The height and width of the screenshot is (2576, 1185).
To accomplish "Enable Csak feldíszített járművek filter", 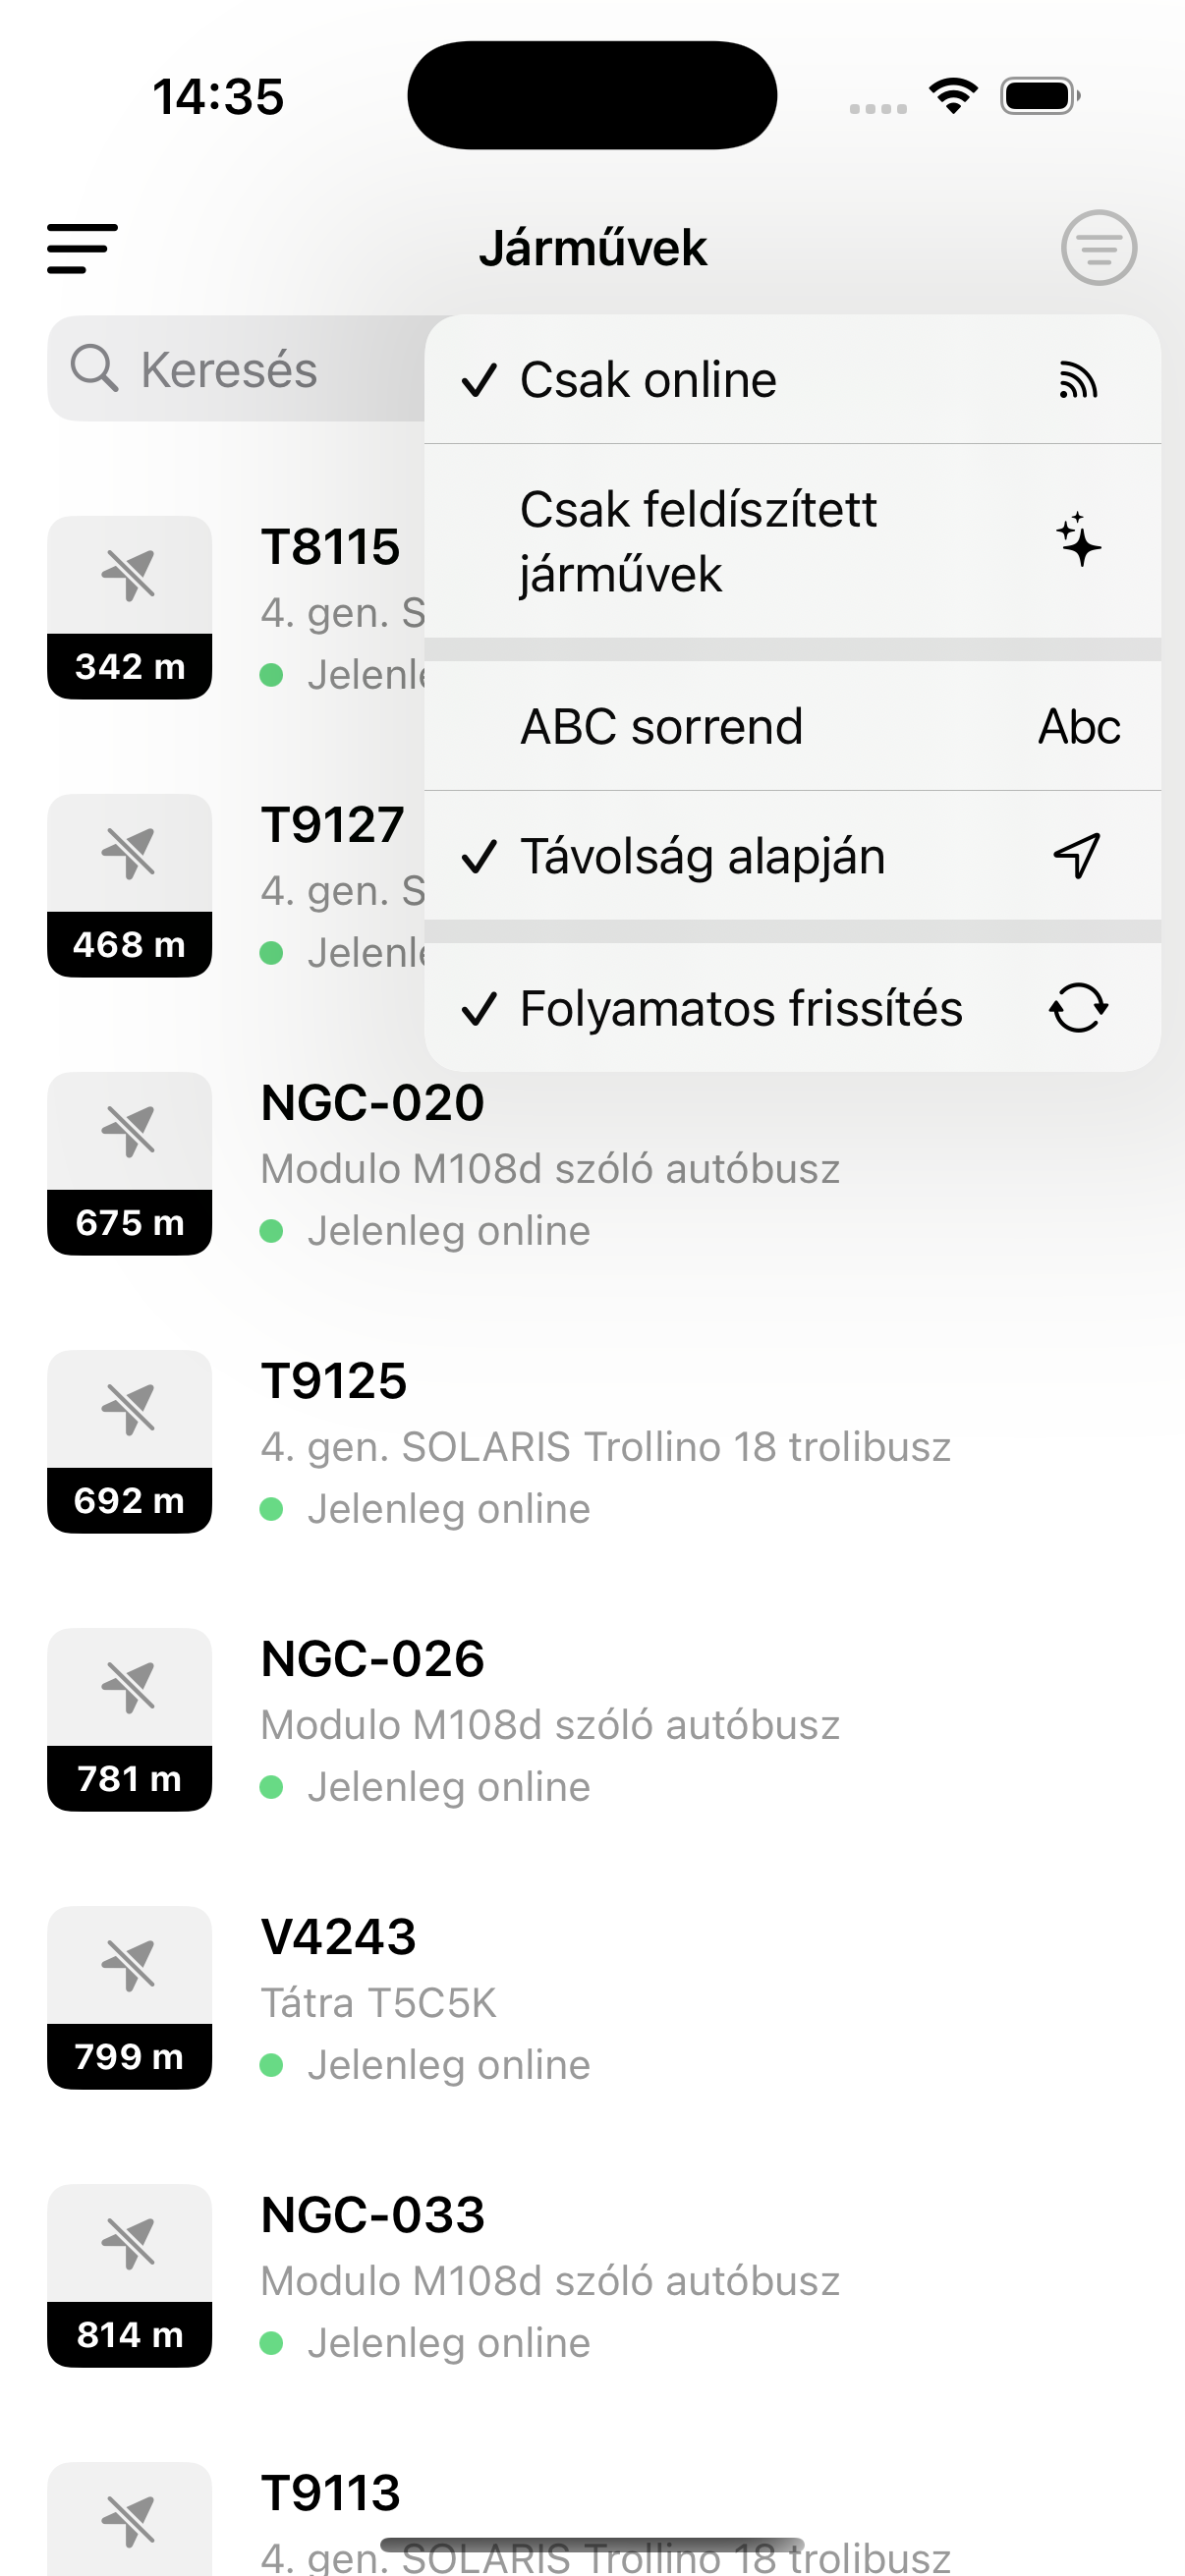I will point(698,541).
